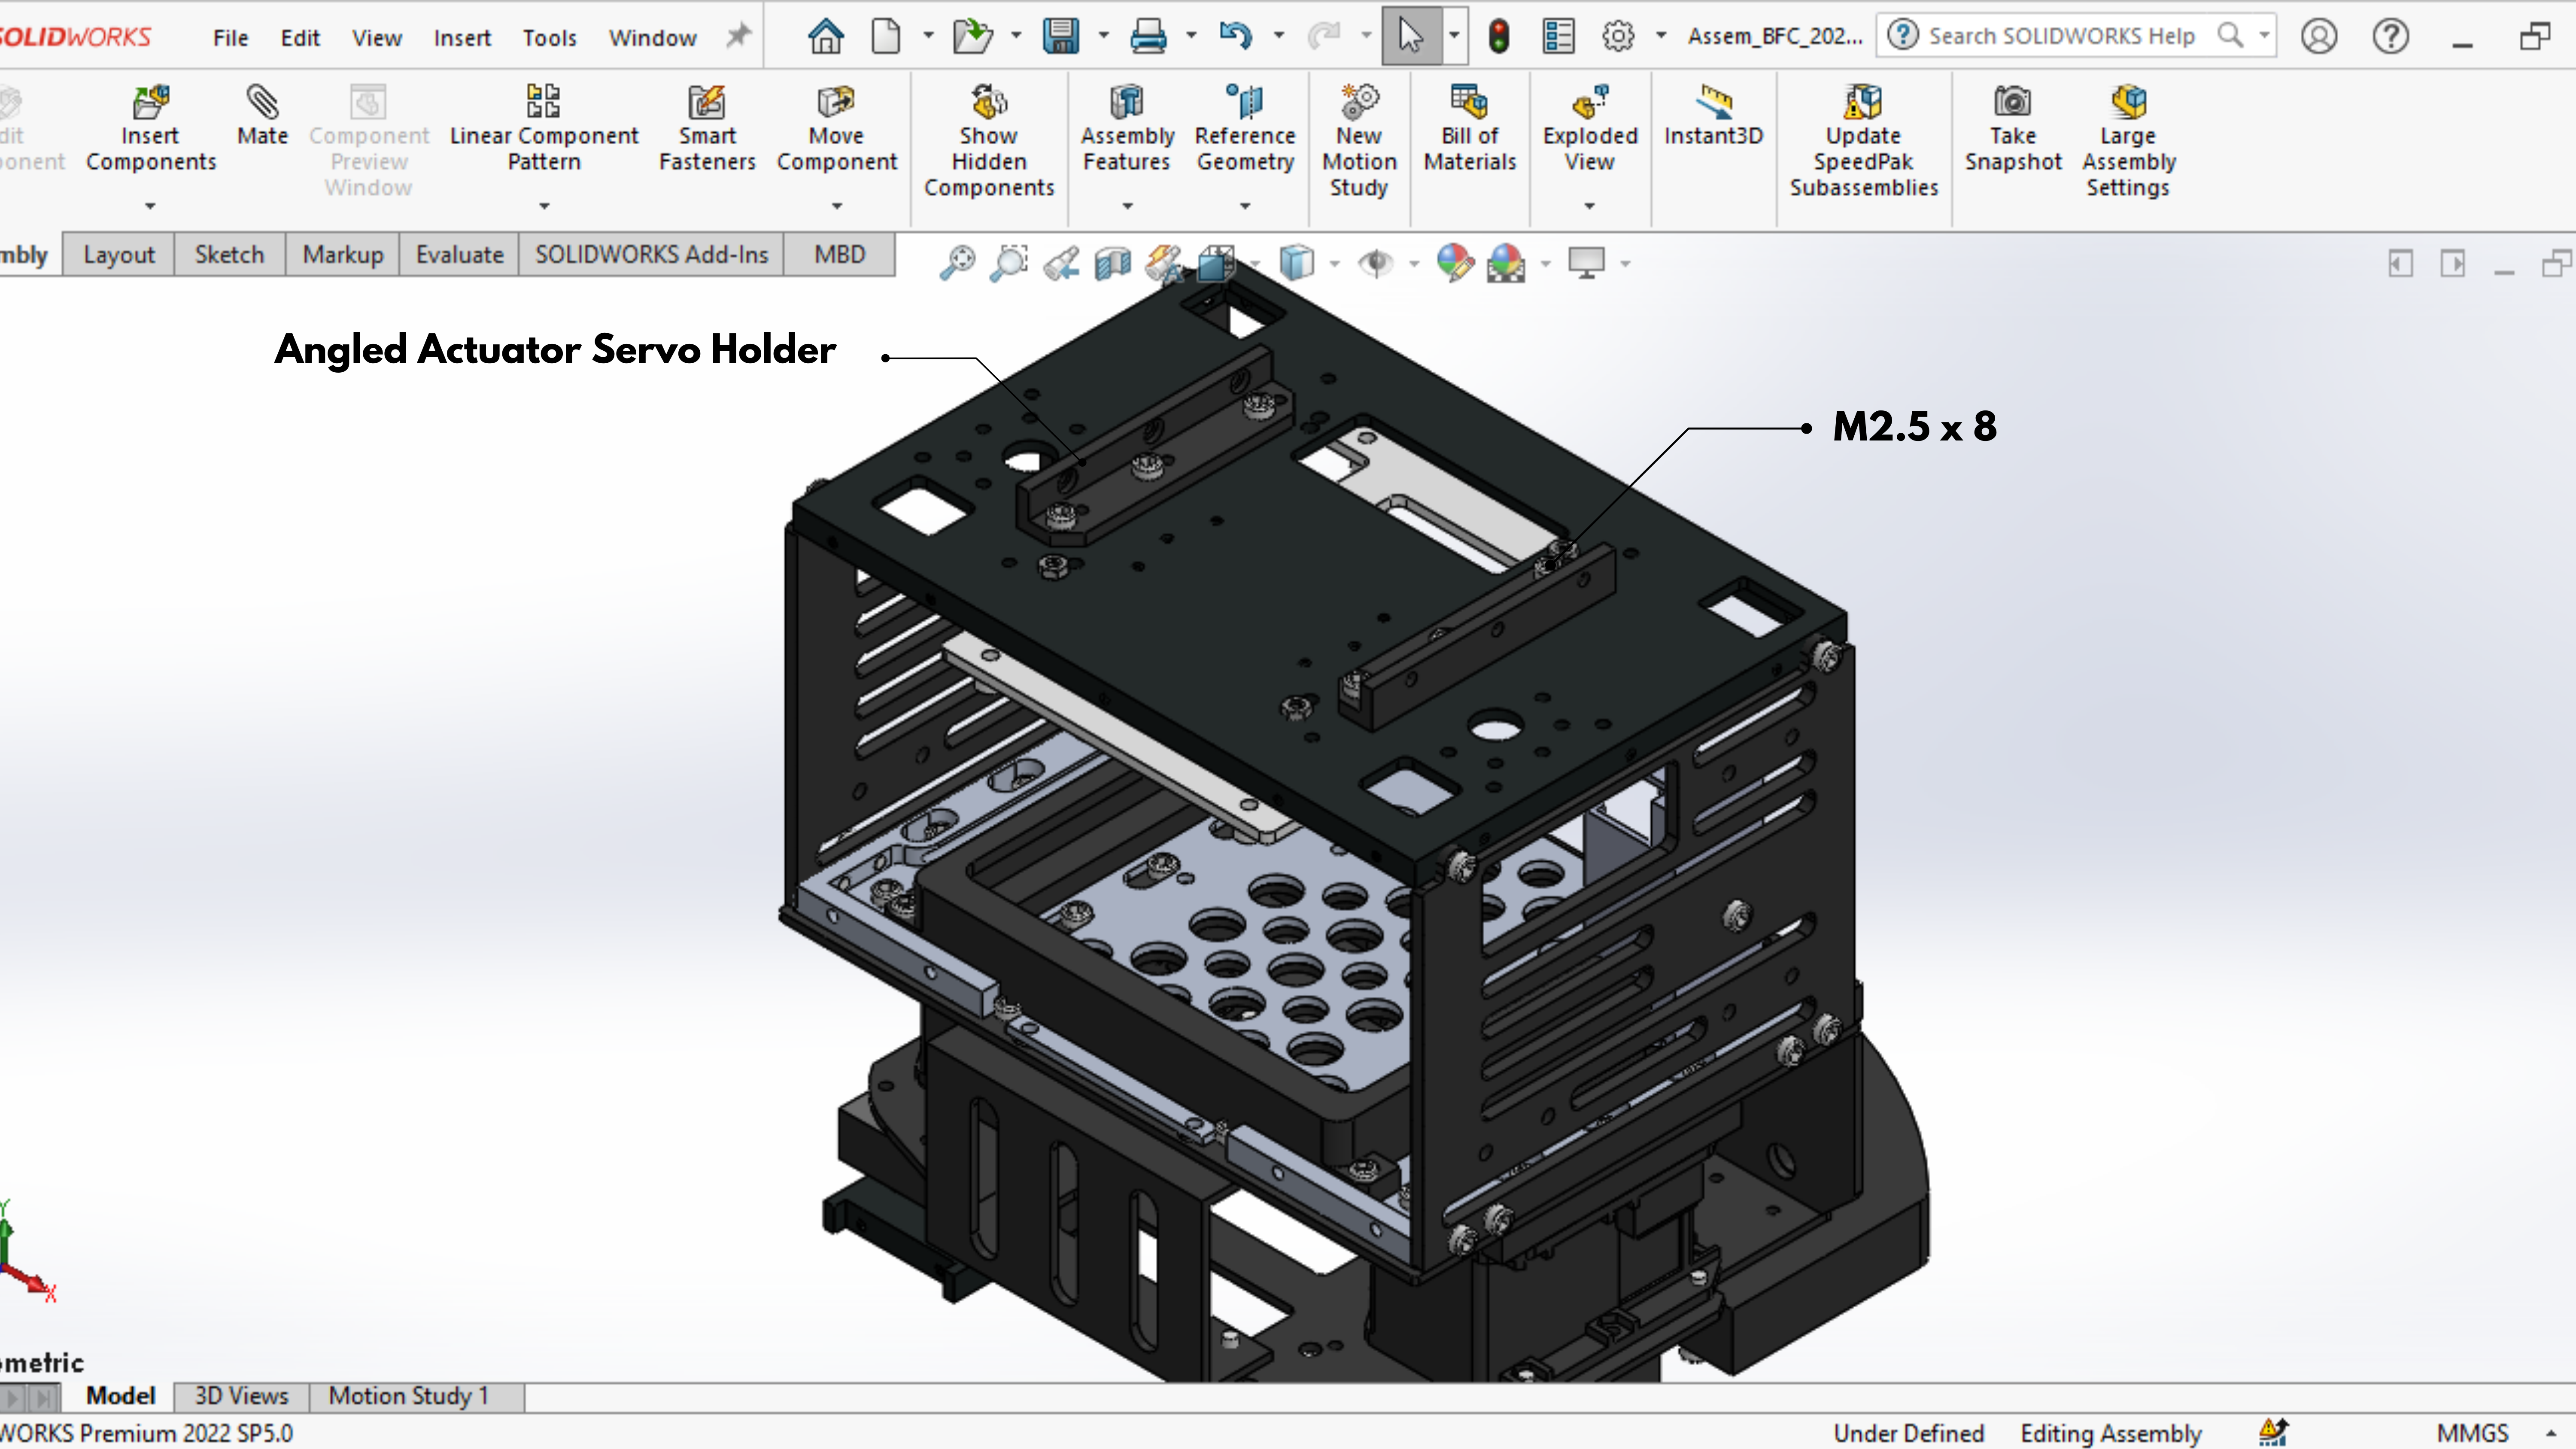Click the Home icon in the quick access bar

coord(825,37)
